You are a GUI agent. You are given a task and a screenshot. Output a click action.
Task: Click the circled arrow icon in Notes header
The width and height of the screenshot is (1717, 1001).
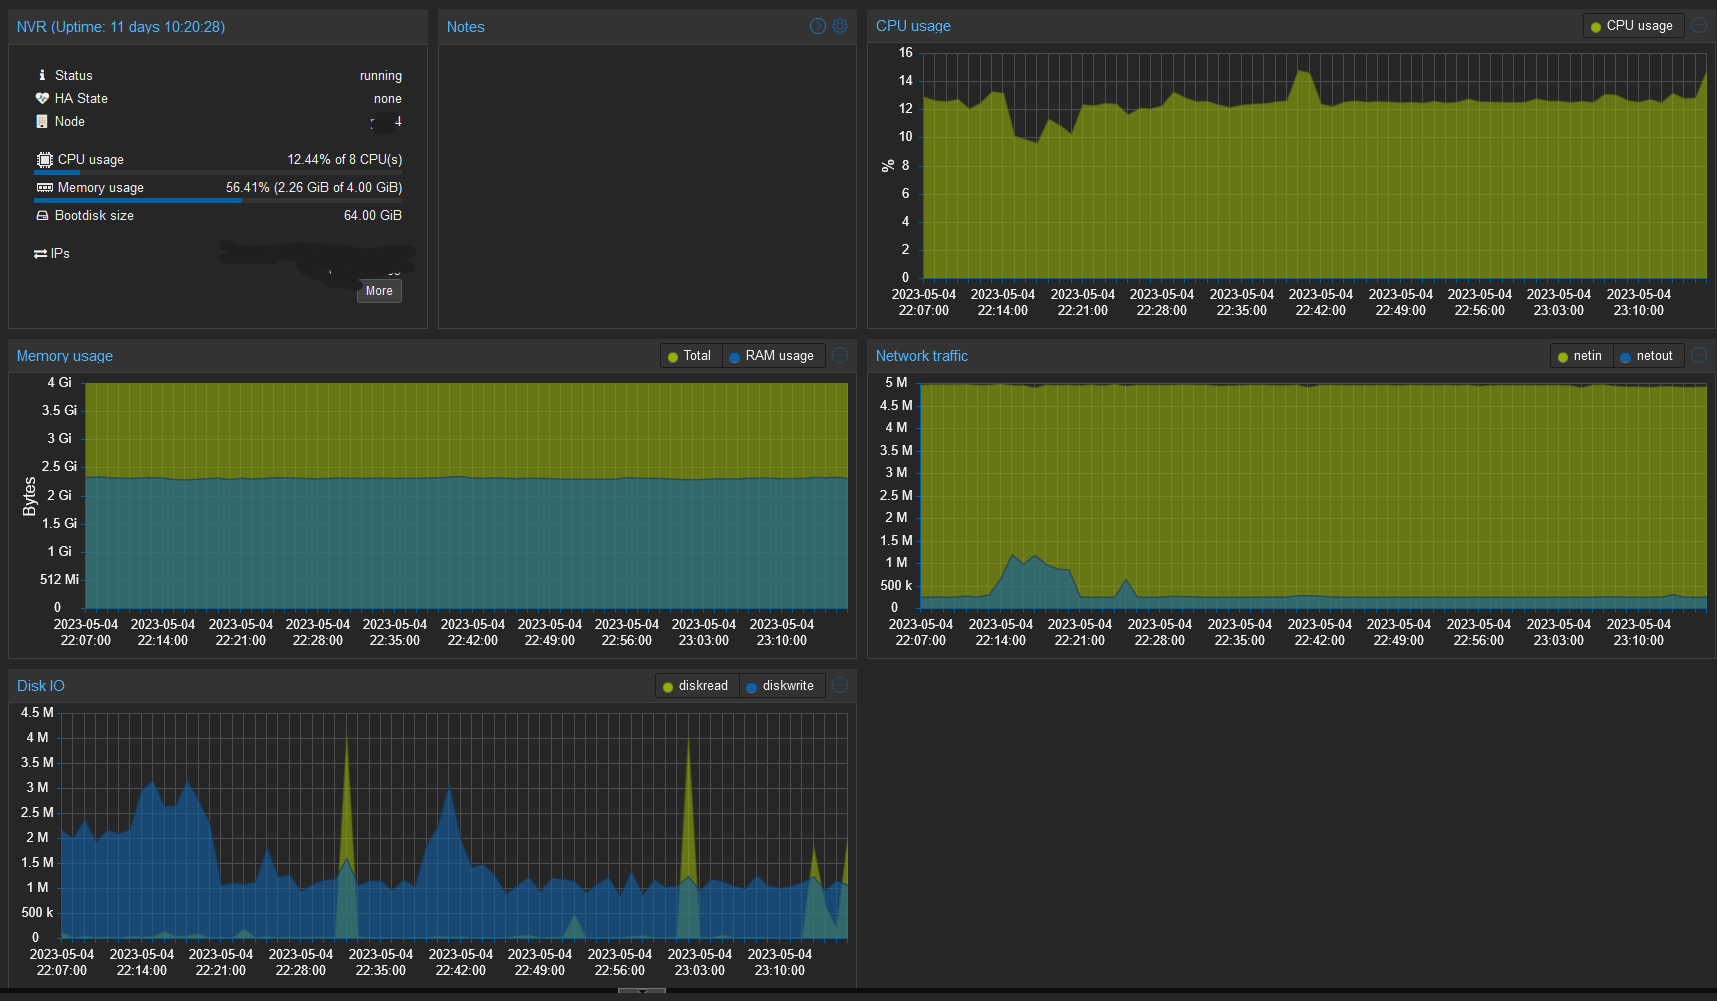click(817, 26)
